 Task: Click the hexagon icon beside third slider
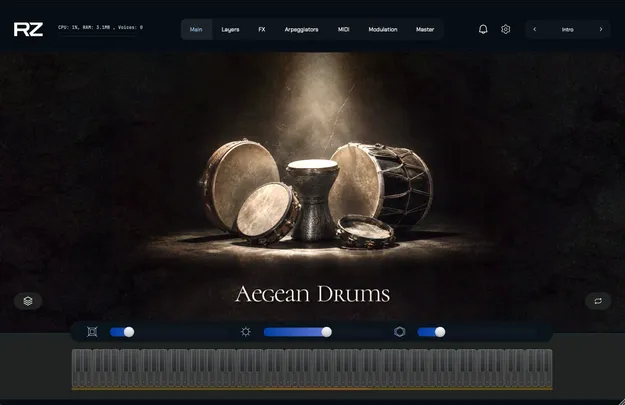click(x=400, y=332)
